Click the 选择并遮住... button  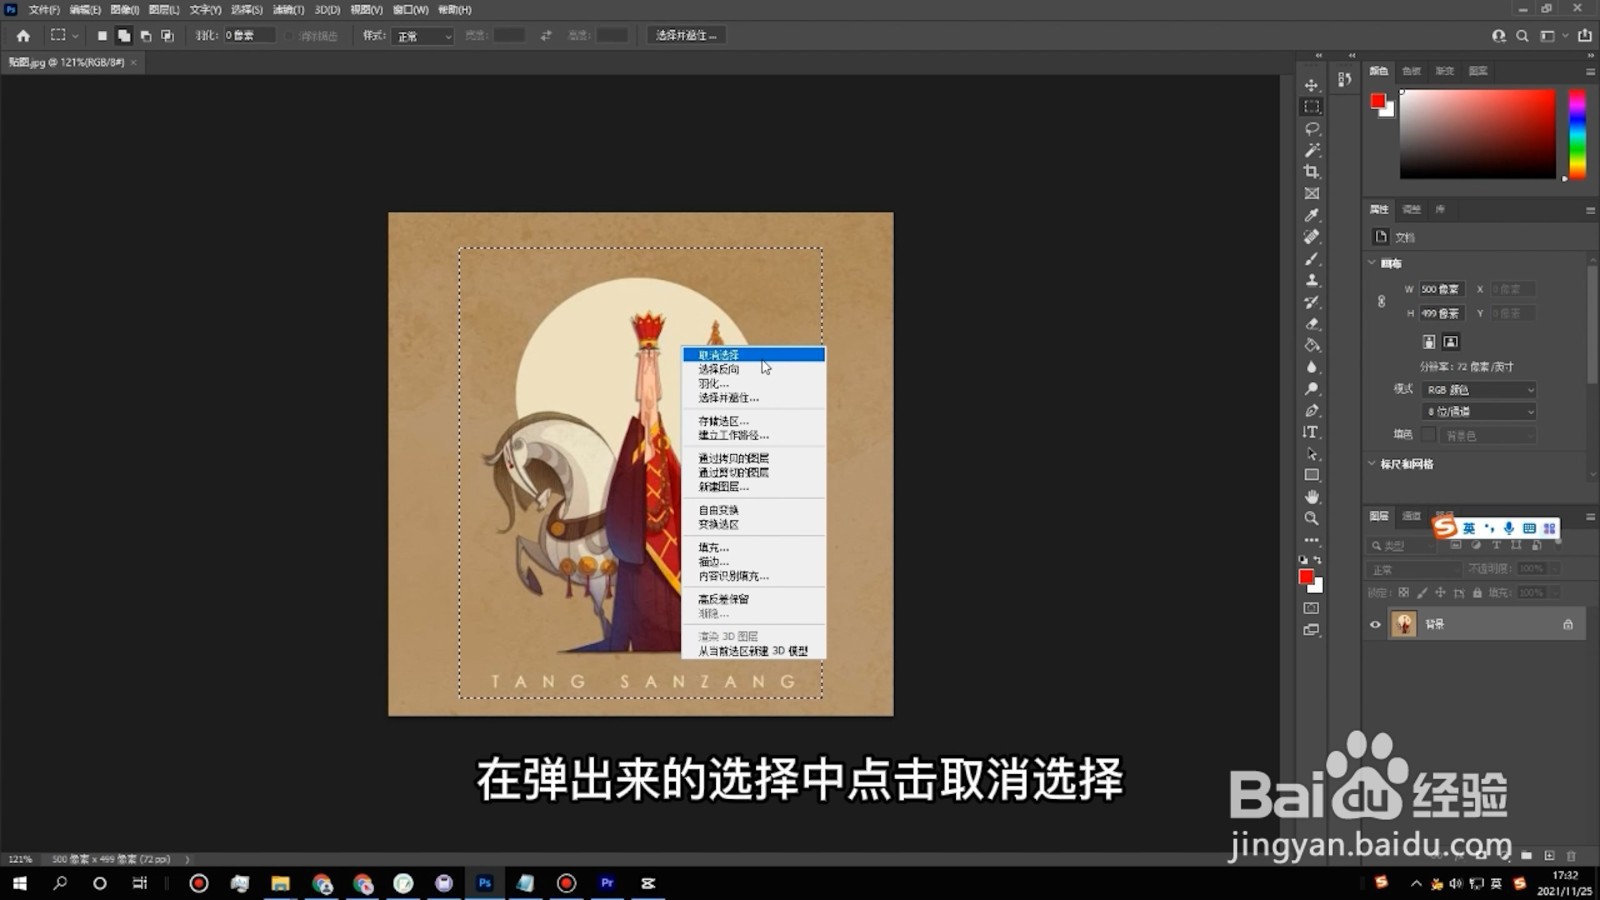click(686, 35)
